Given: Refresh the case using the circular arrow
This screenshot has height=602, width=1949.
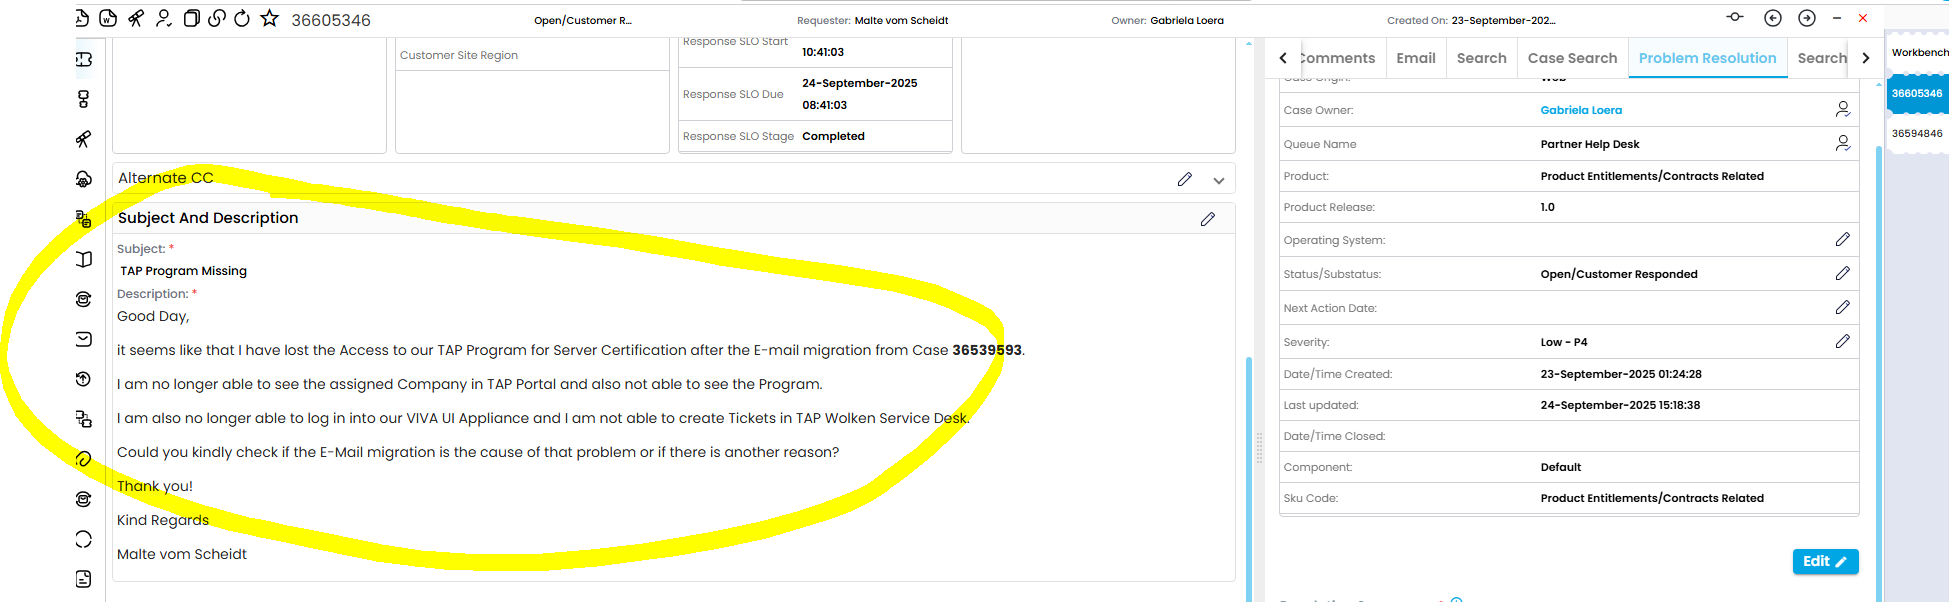Looking at the screenshot, I should pos(242,18).
